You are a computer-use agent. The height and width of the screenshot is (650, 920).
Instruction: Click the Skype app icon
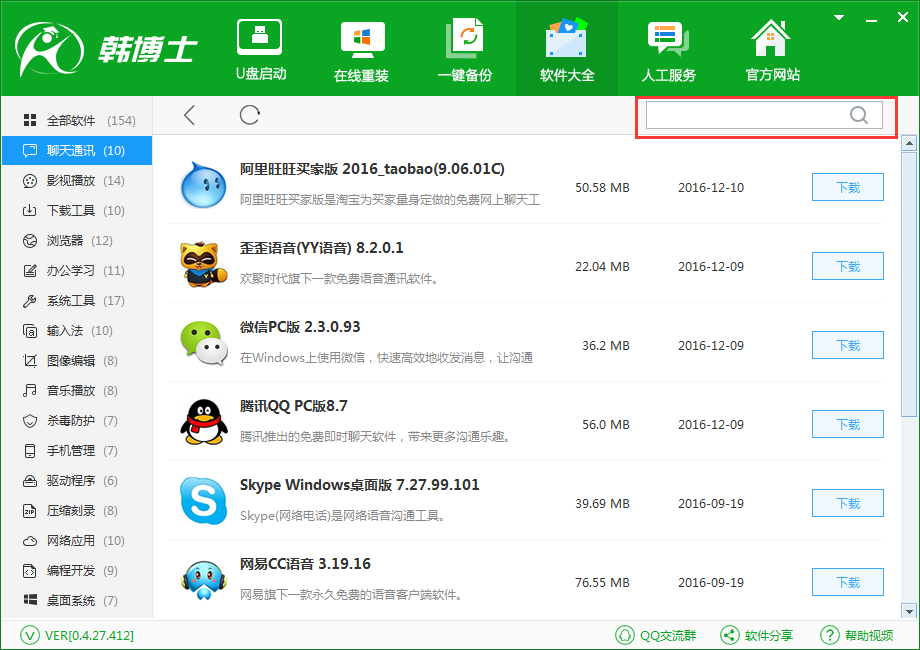[204, 501]
